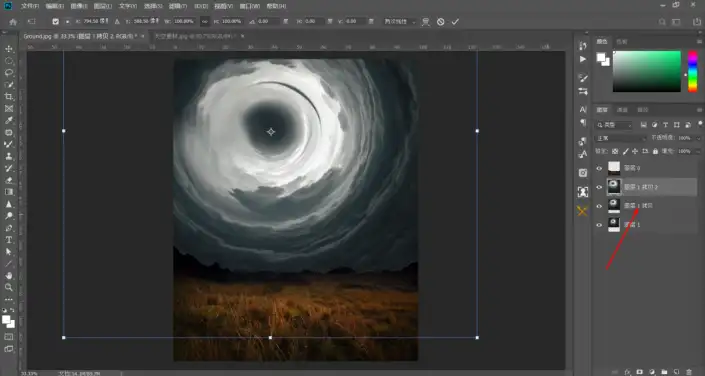The height and width of the screenshot is (376, 705).
Task: Pick a color in the color field
Action: [647, 71]
